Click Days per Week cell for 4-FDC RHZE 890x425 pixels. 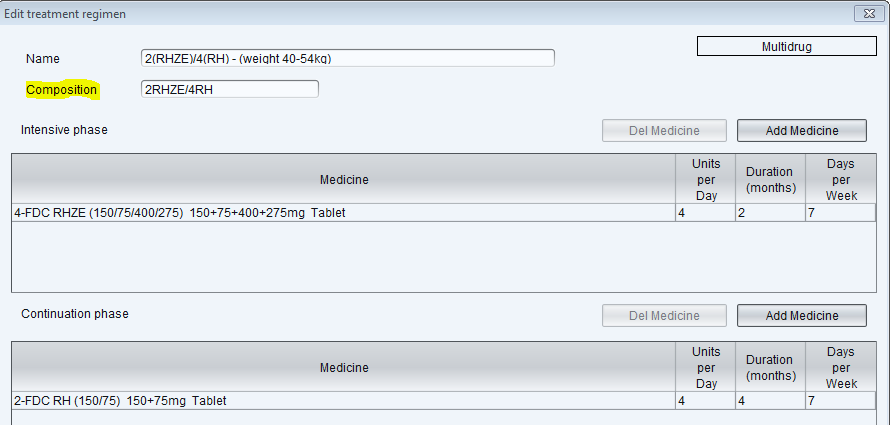point(840,213)
